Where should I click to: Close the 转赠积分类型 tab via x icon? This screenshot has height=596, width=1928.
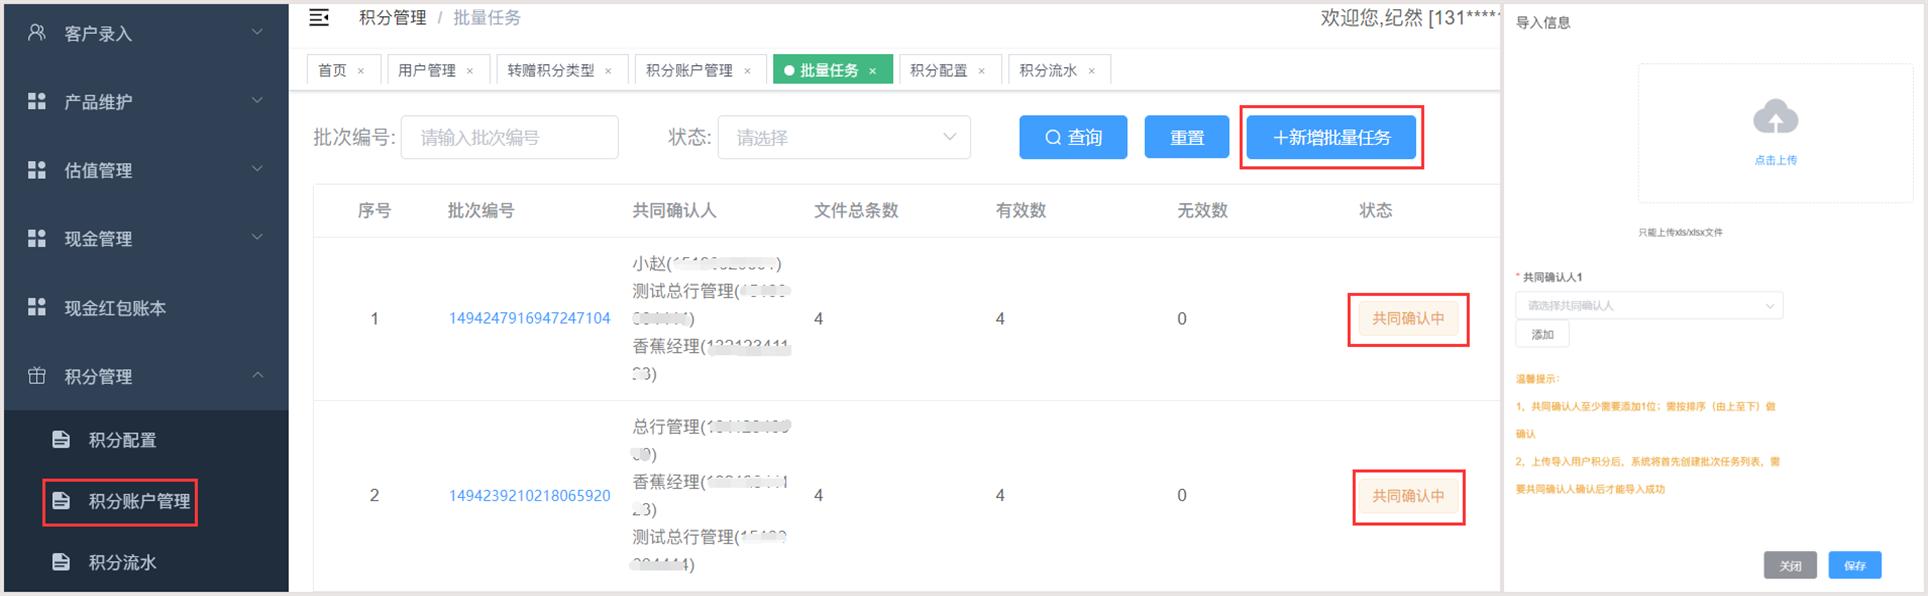608,71
